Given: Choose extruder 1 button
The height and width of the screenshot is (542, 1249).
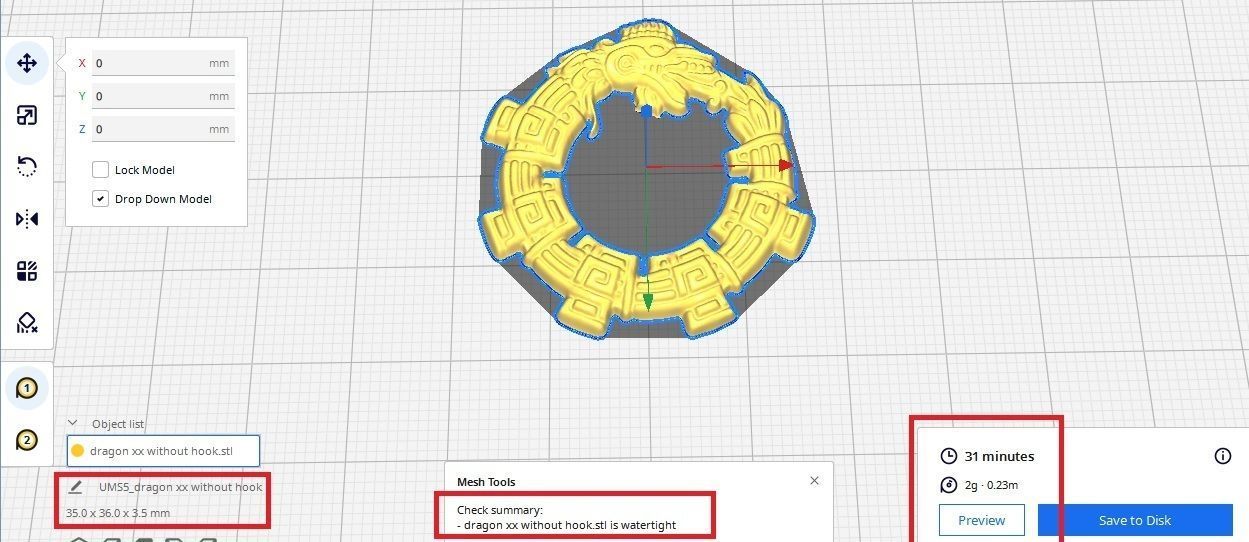Looking at the screenshot, I should pos(27,388).
